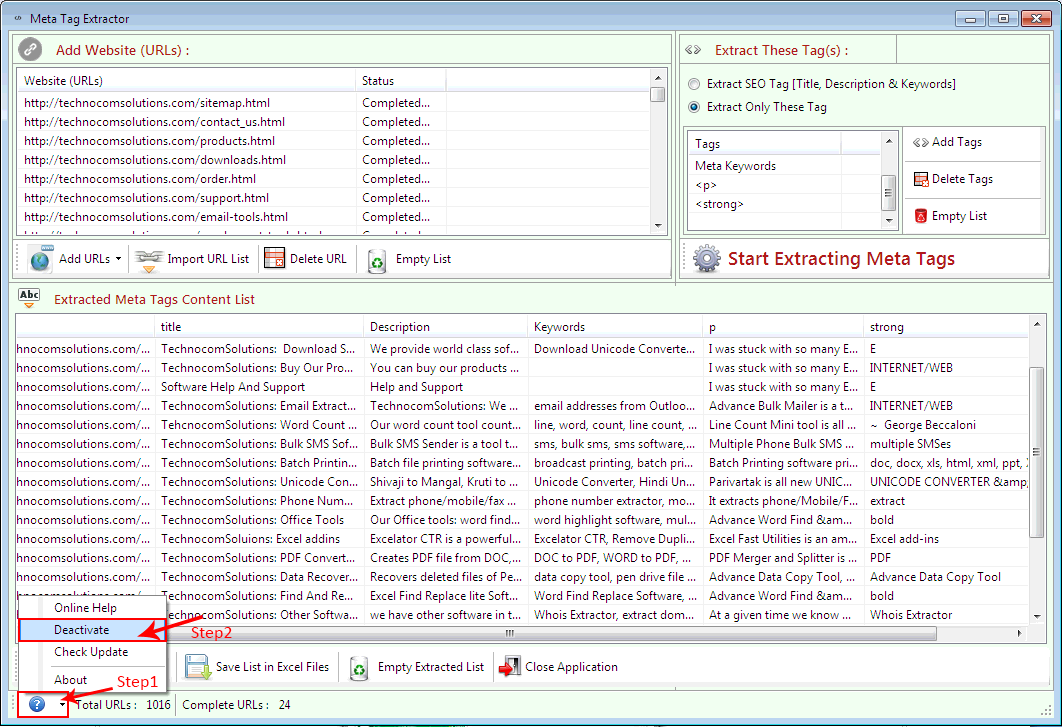Screen dimensions: 1062x727
Task: Click the Close Application label
Action: 571,667
